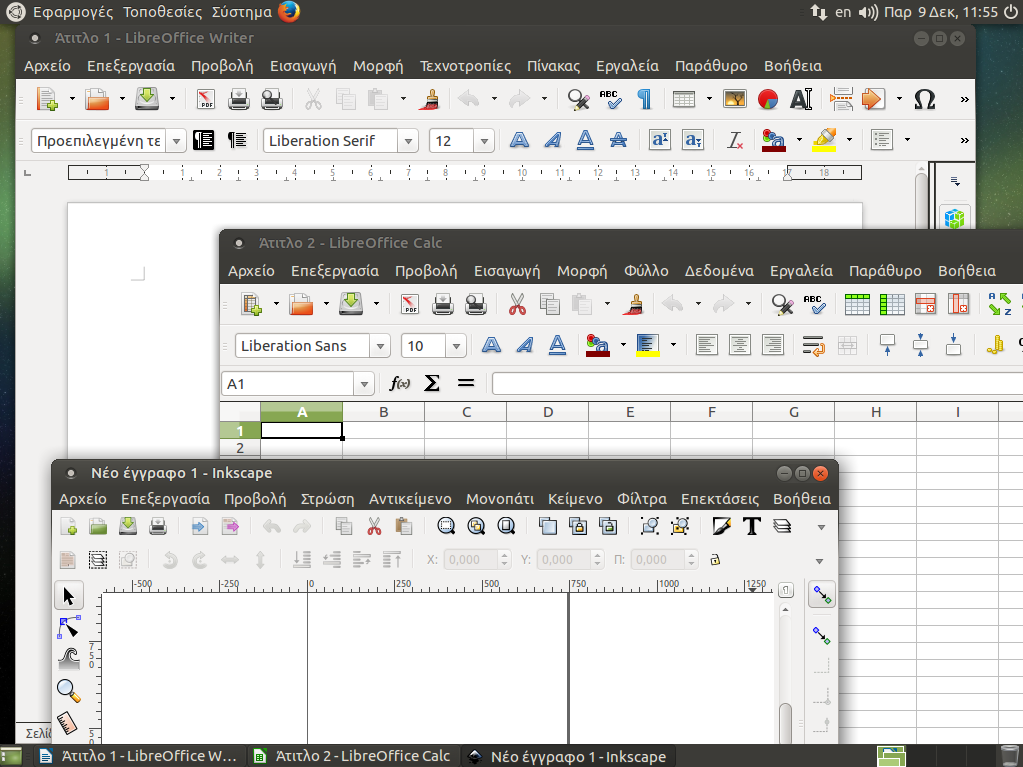
Task: Open the Φίλτρα menu in Inkscape
Action: pos(641,498)
